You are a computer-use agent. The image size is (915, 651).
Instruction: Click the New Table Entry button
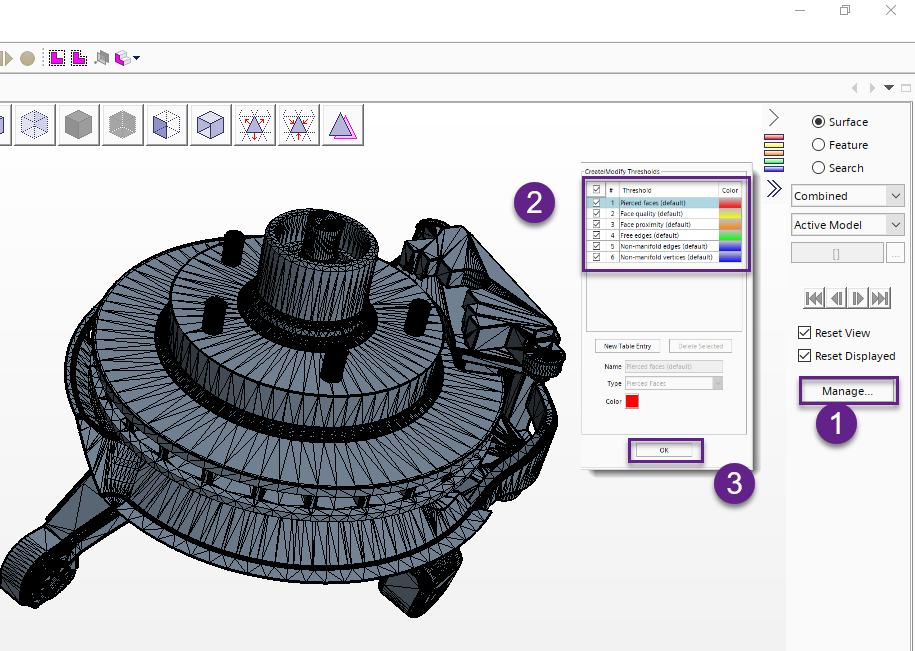pos(627,346)
